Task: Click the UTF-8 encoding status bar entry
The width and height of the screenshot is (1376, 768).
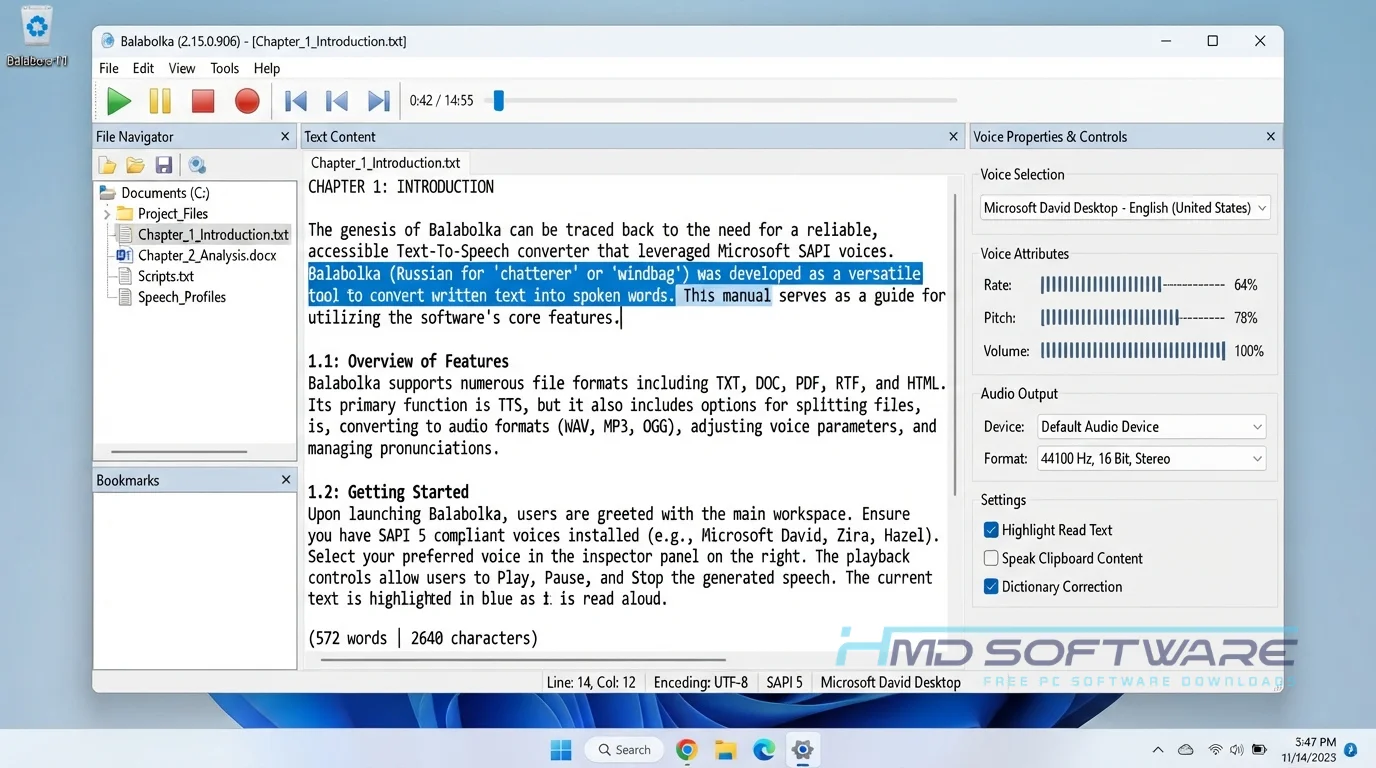Action: click(x=700, y=682)
